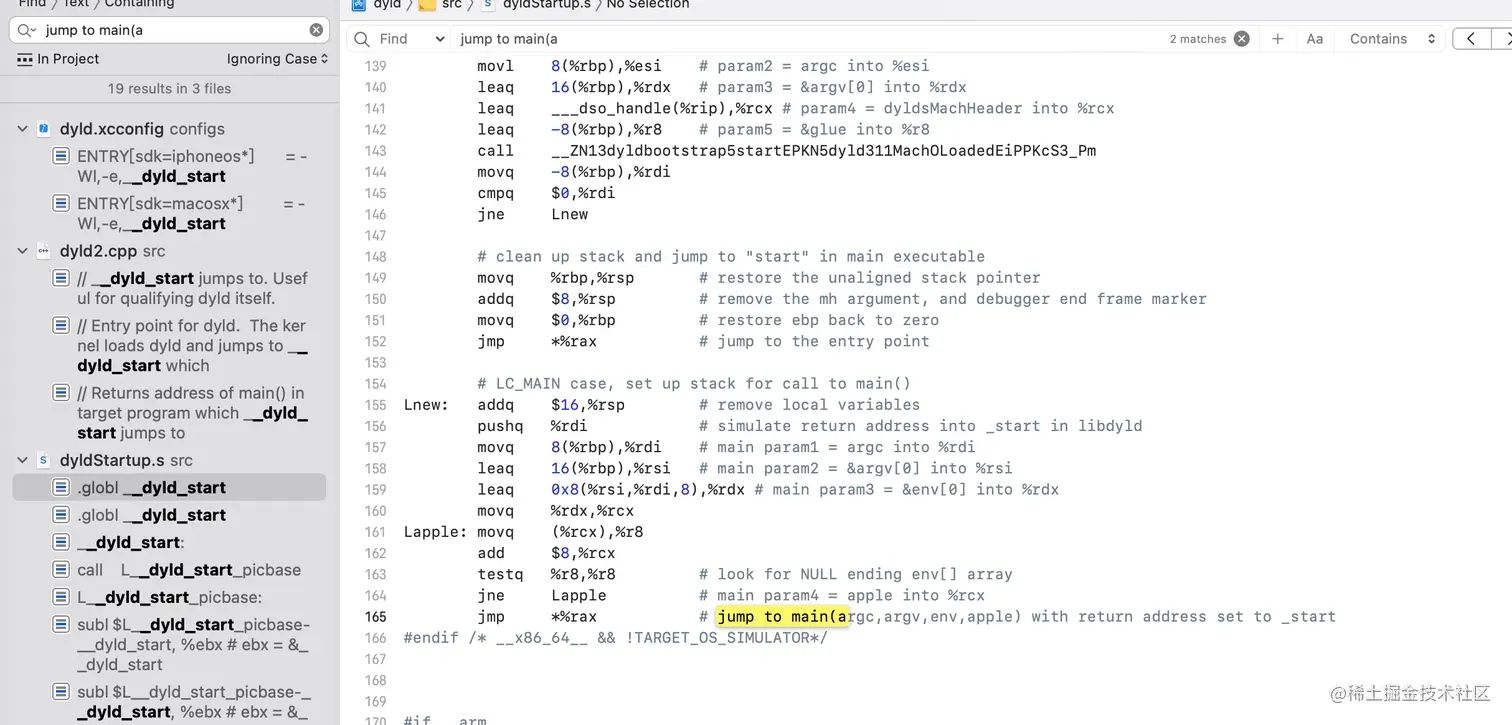This screenshot has height=725, width=1512.
Task: Collapse the dyld.xcconfig results group
Action: point(22,129)
